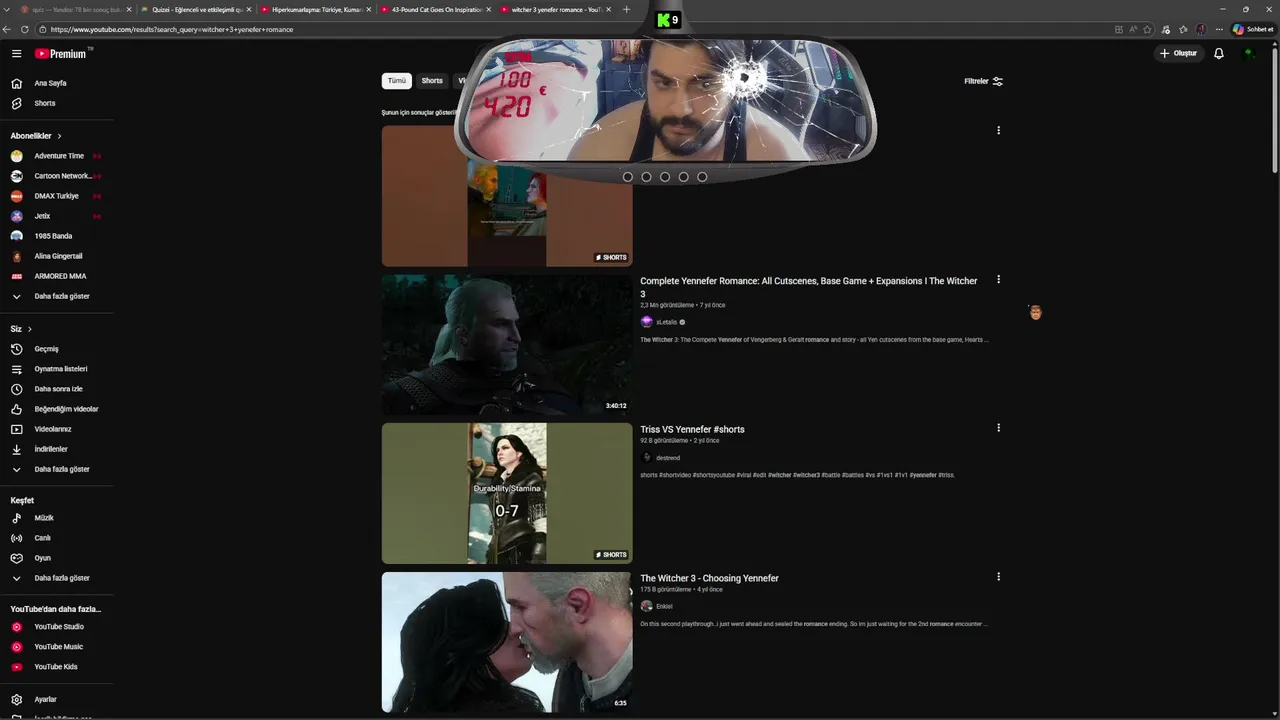Open Complete Yennefer Romance video title
This screenshot has width=1280, height=720.
(x=809, y=287)
